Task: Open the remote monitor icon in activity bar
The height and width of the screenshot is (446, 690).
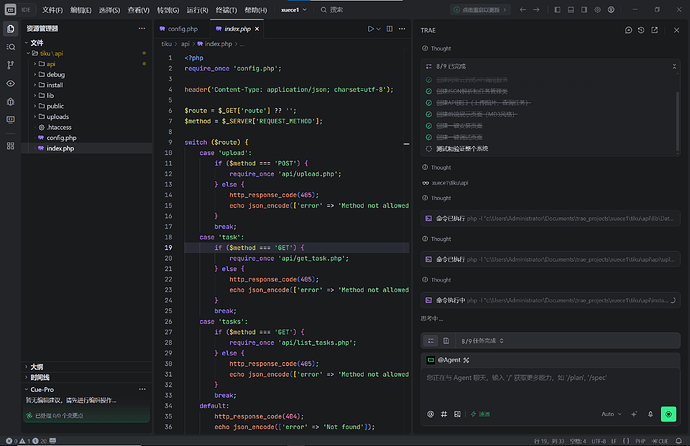Action: coord(11,120)
